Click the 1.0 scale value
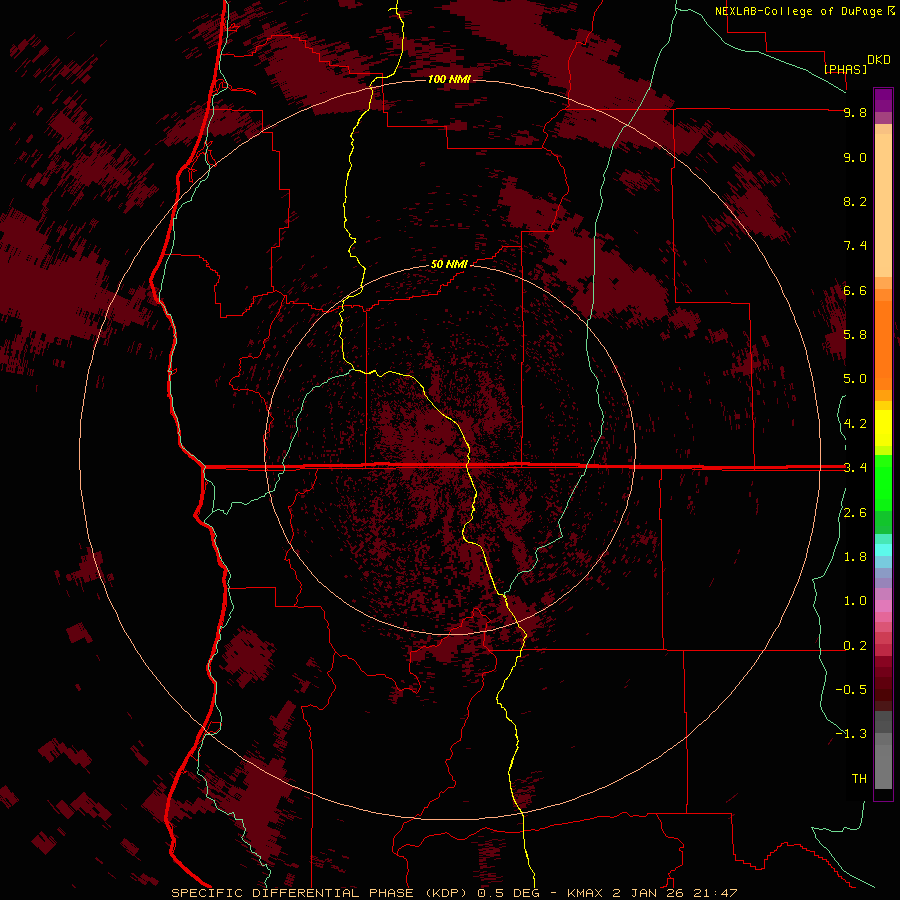Image resolution: width=900 pixels, height=900 pixels. (855, 601)
